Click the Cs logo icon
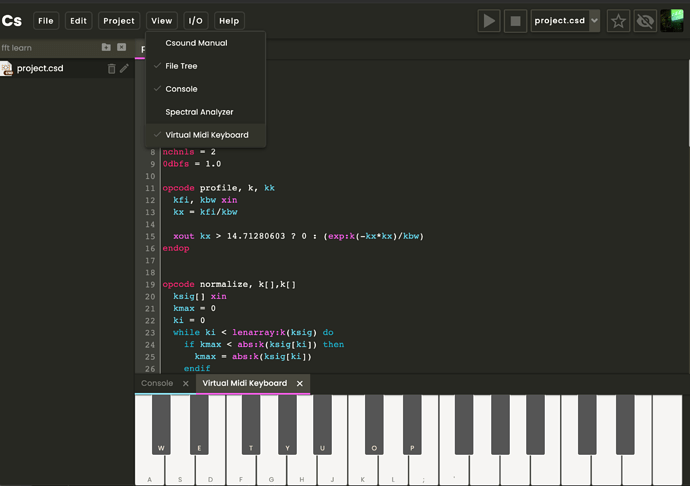The width and height of the screenshot is (690, 486). point(12,21)
